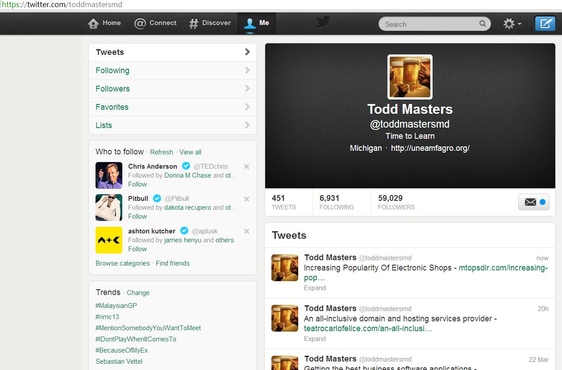The height and width of the screenshot is (370, 562).
Task: Expand the hosting services provider tweet
Action: 315,338
